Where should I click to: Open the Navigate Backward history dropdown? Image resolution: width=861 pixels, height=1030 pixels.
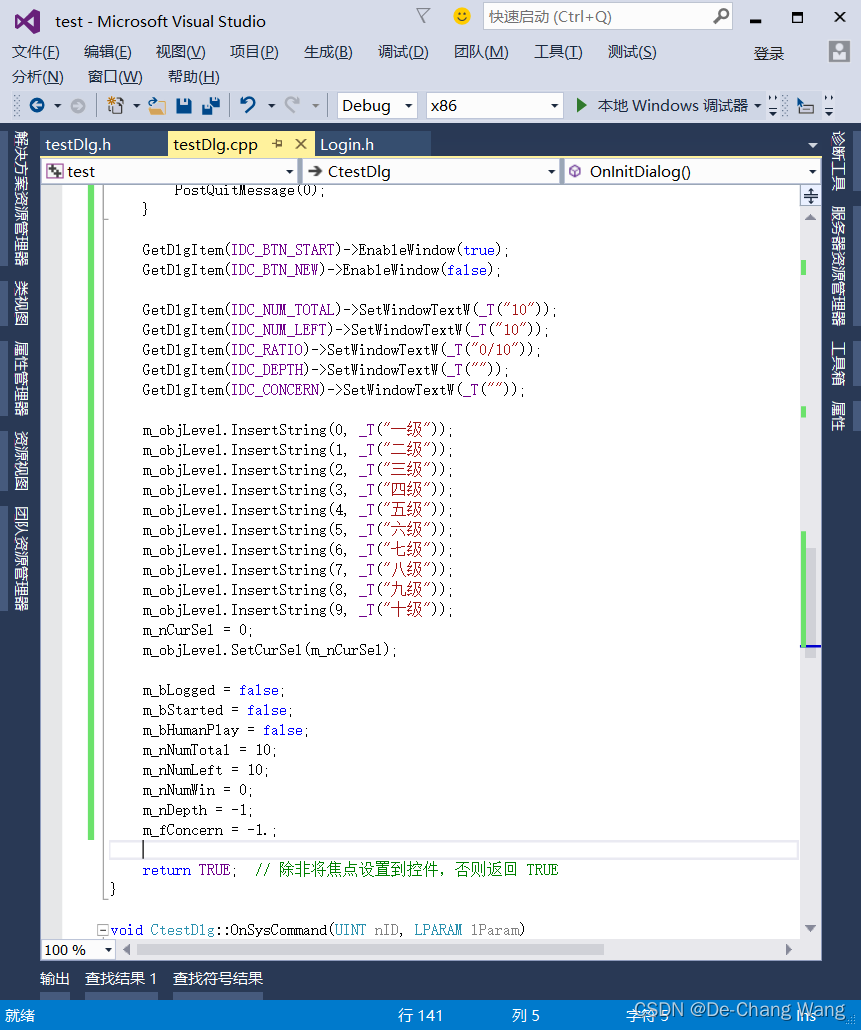58,106
